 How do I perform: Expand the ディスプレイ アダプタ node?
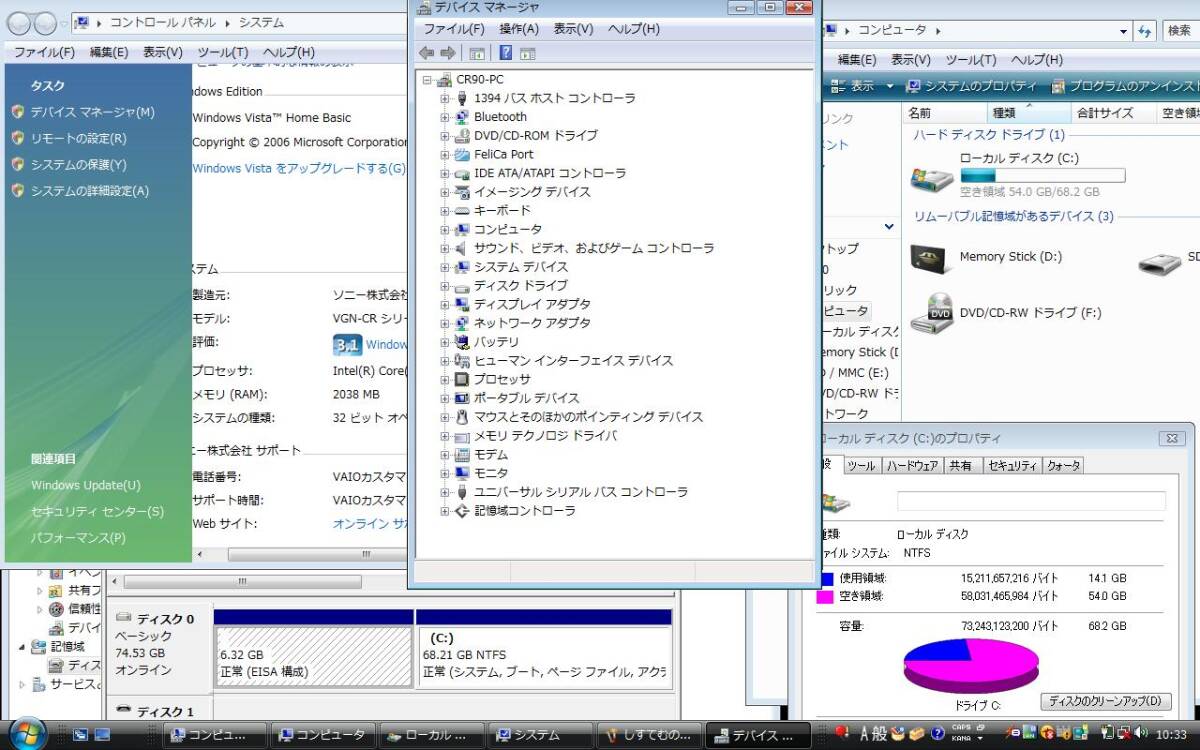(445, 304)
